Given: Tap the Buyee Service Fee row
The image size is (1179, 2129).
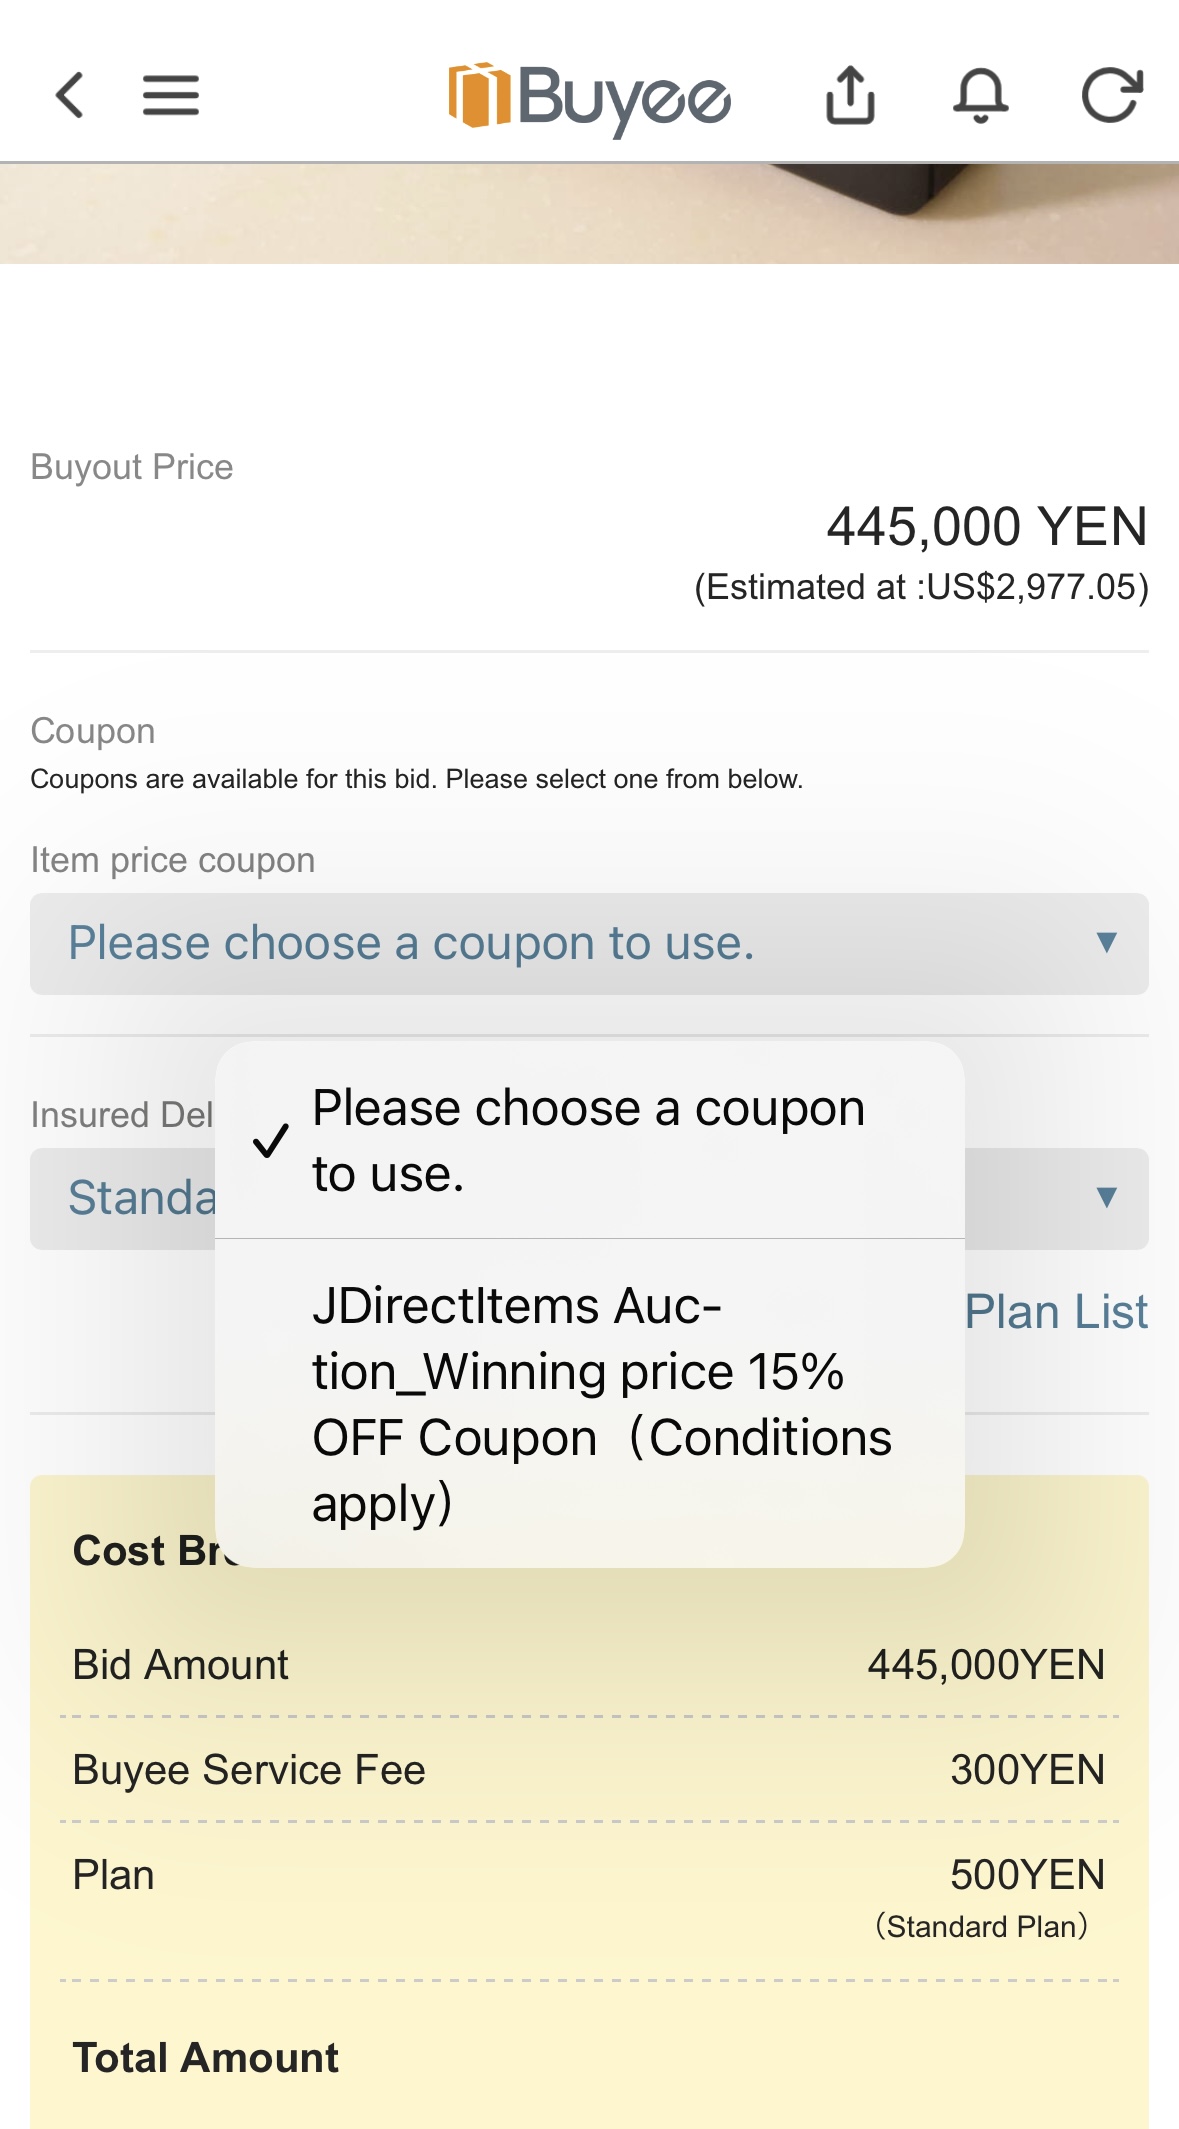Looking at the screenshot, I should (588, 1770).
